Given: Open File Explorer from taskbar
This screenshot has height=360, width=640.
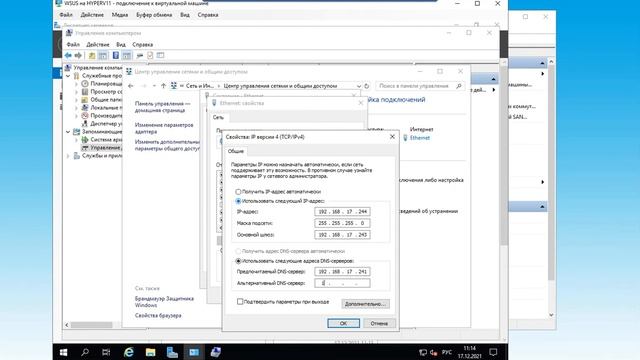Looking at the screenshot, I should (x=150, y=352).
